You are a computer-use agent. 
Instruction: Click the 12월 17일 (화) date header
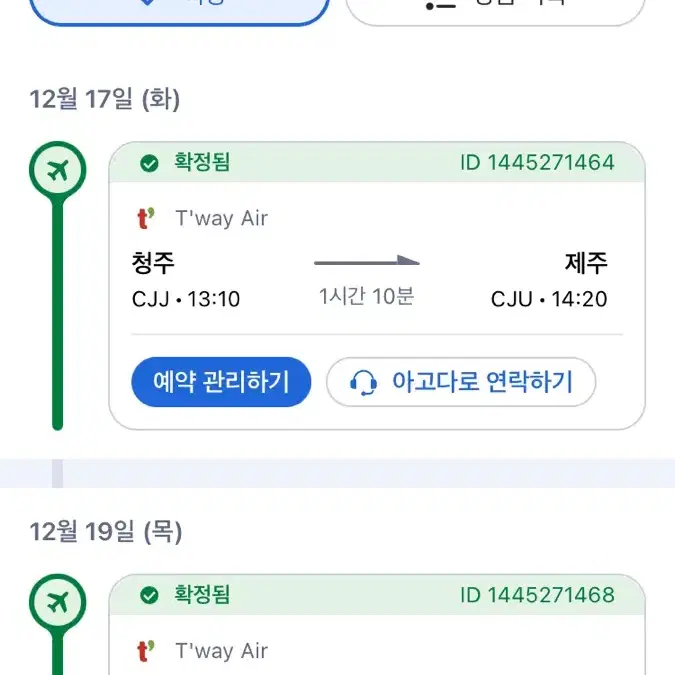(x=105, y=99)
